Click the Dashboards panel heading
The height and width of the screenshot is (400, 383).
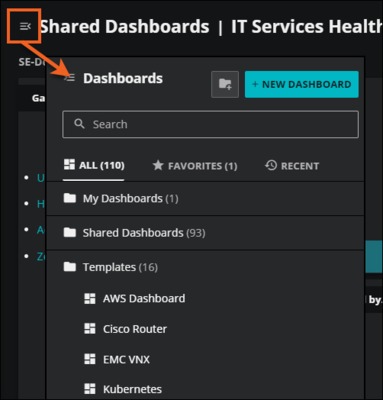(x=123, y=78)
